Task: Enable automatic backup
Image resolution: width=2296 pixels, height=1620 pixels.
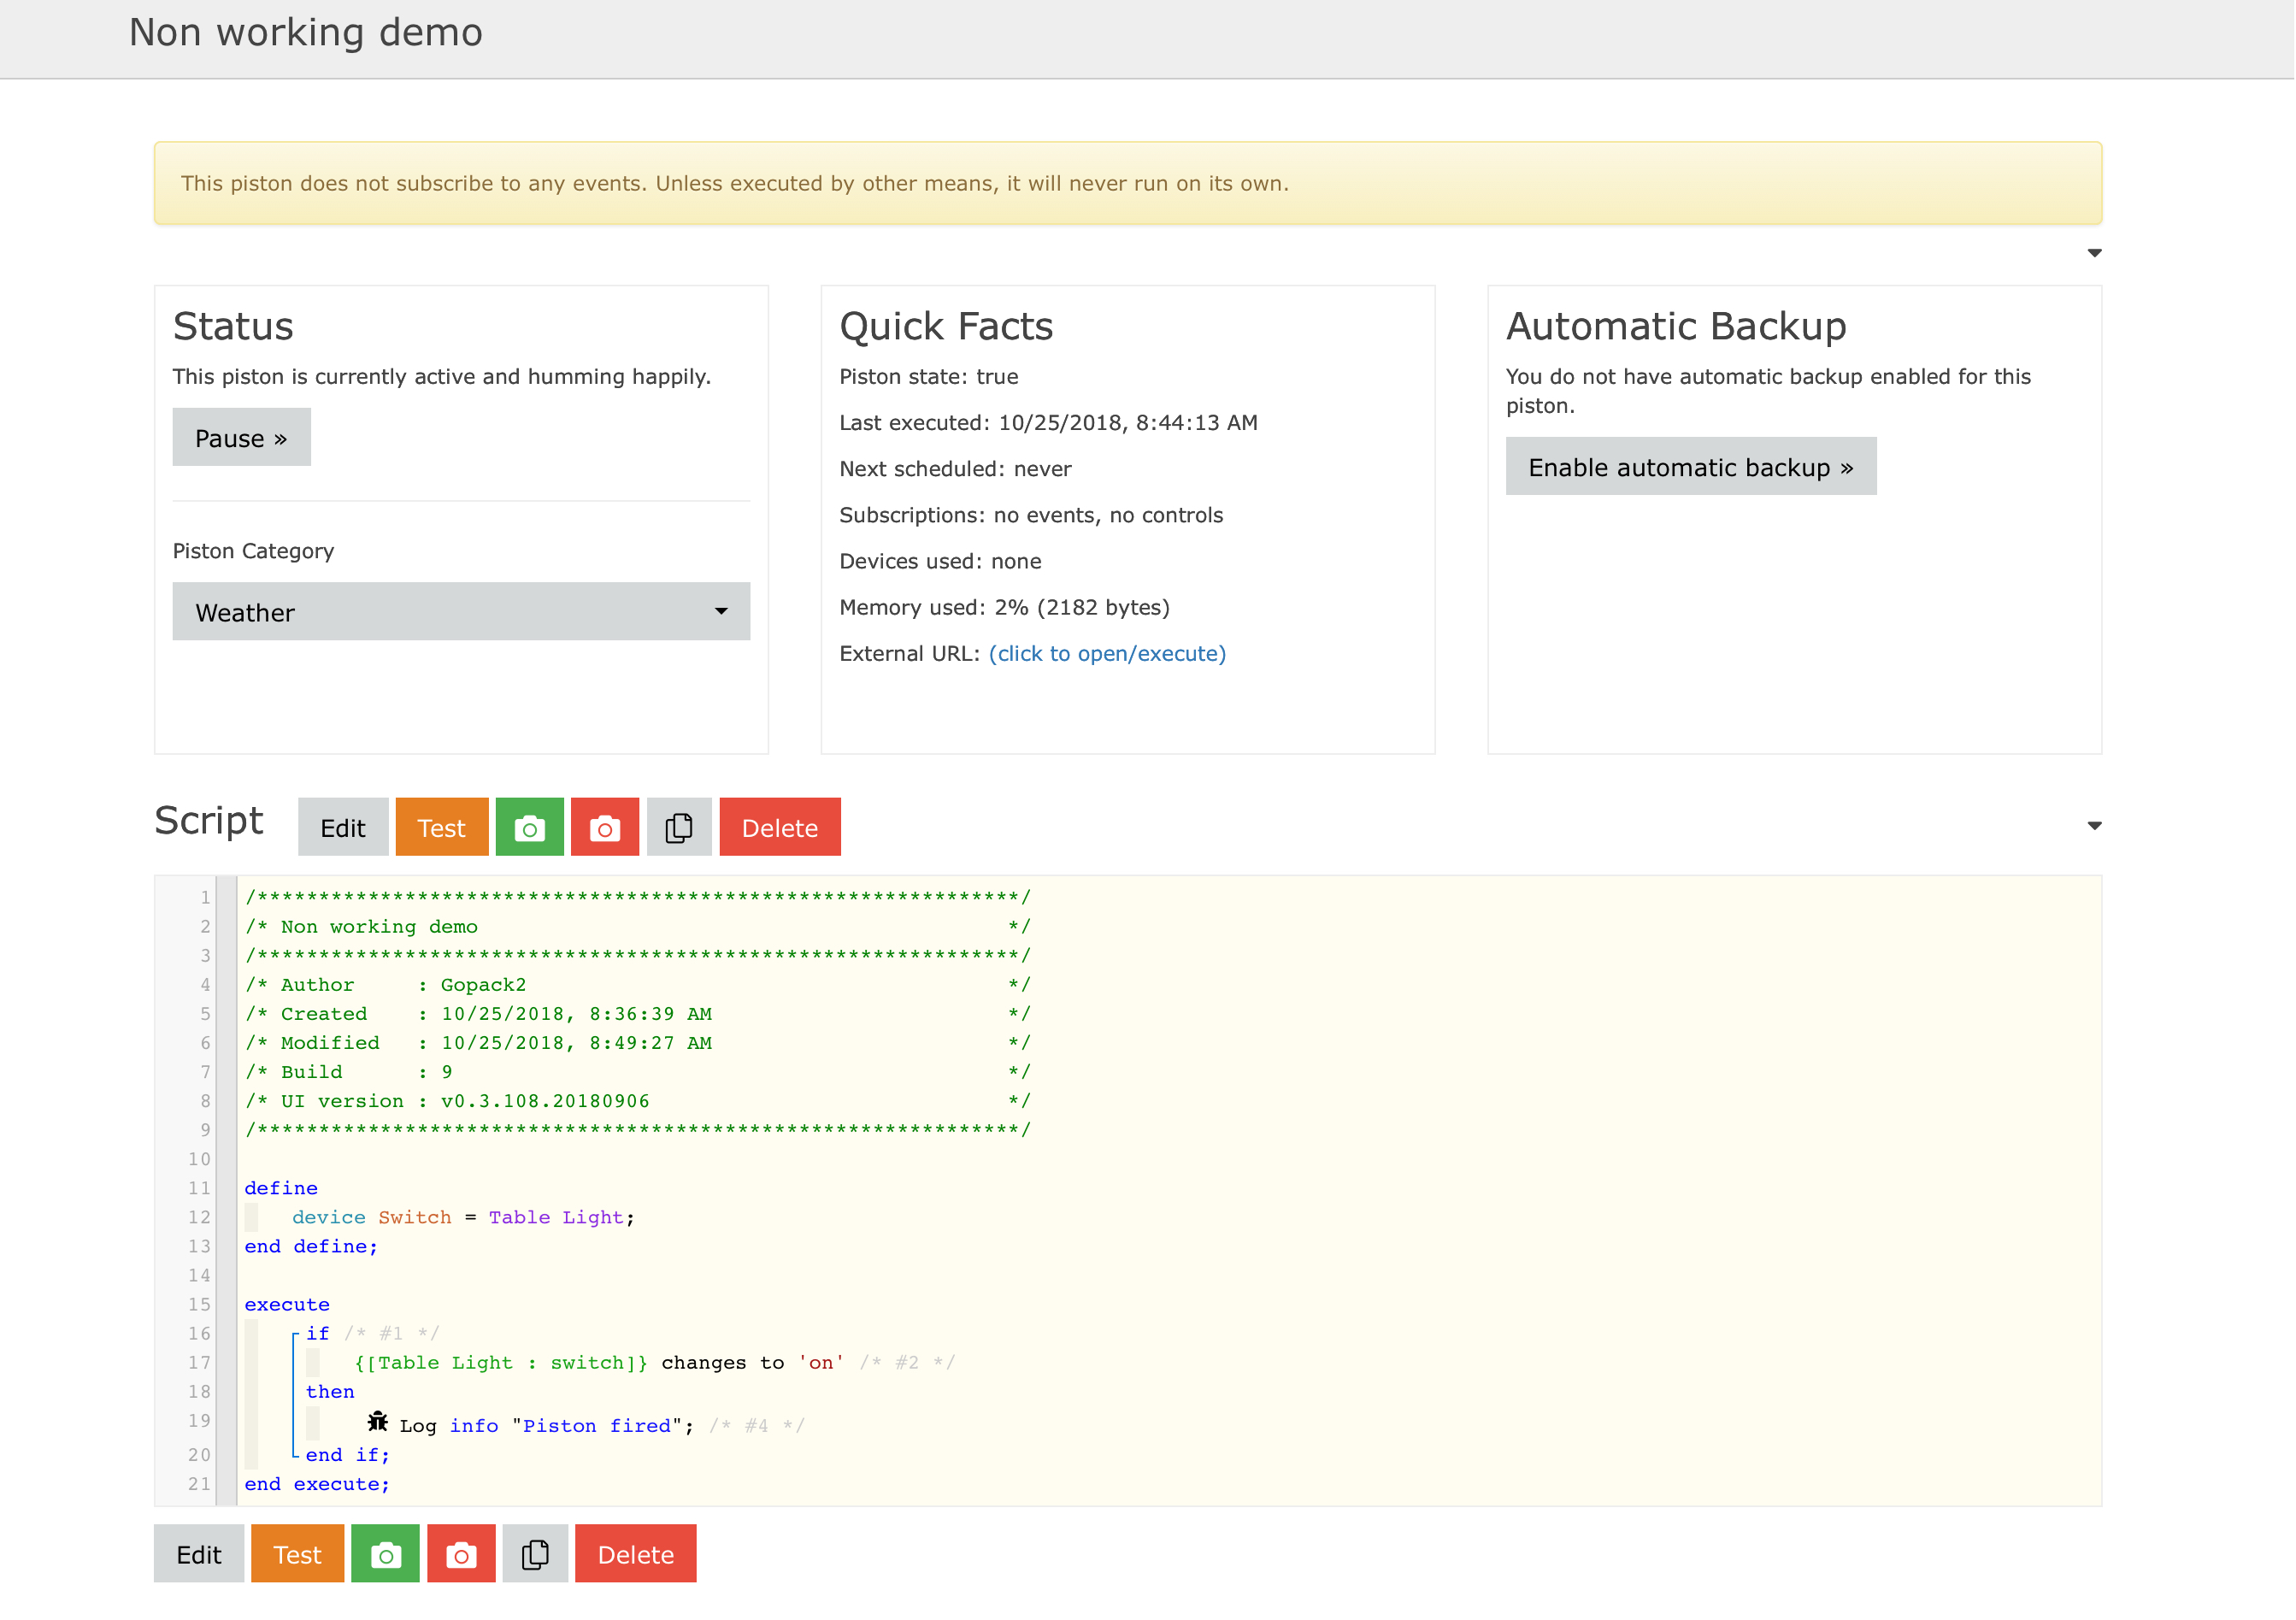Action: (1691, 466)
